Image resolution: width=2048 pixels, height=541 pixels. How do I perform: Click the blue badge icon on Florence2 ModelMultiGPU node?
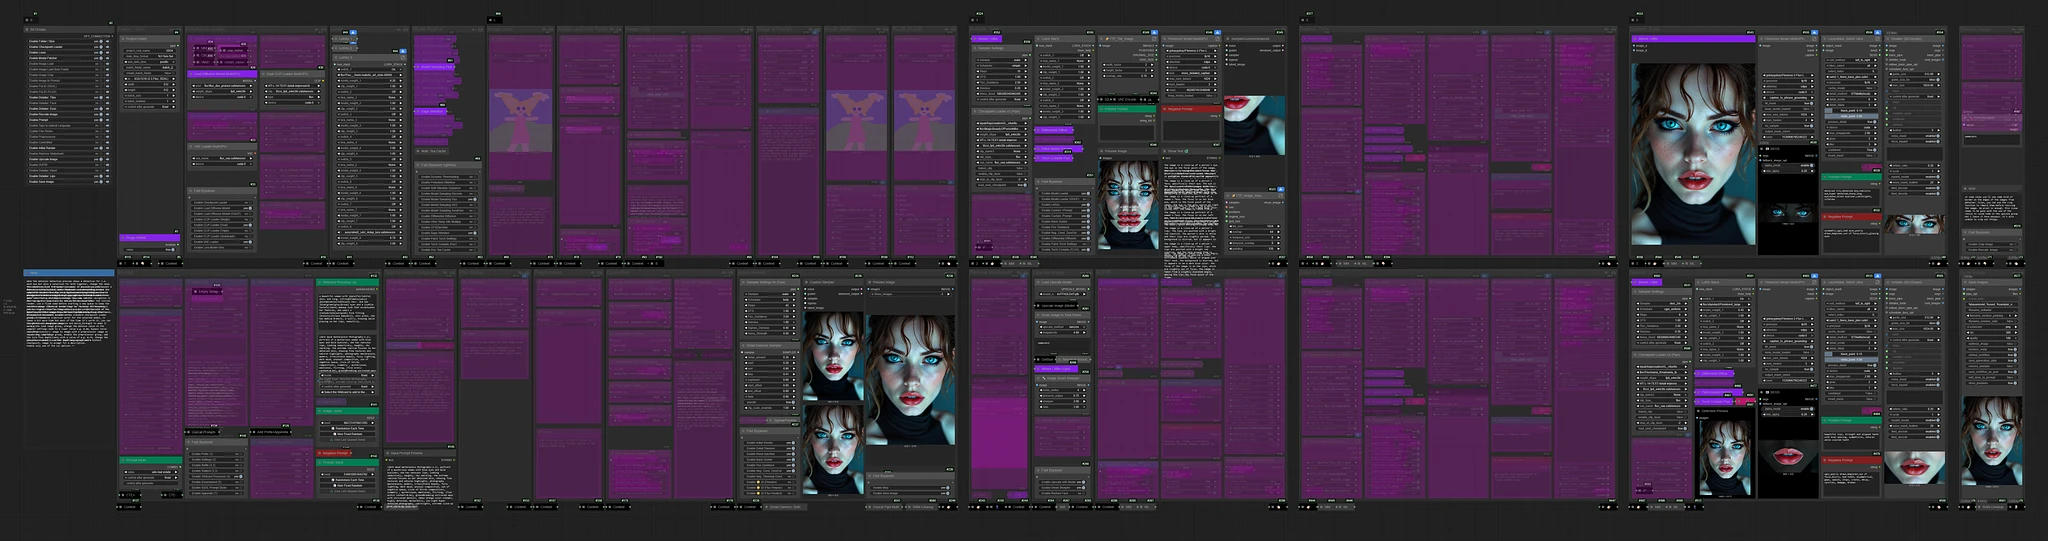point(1219,33)
